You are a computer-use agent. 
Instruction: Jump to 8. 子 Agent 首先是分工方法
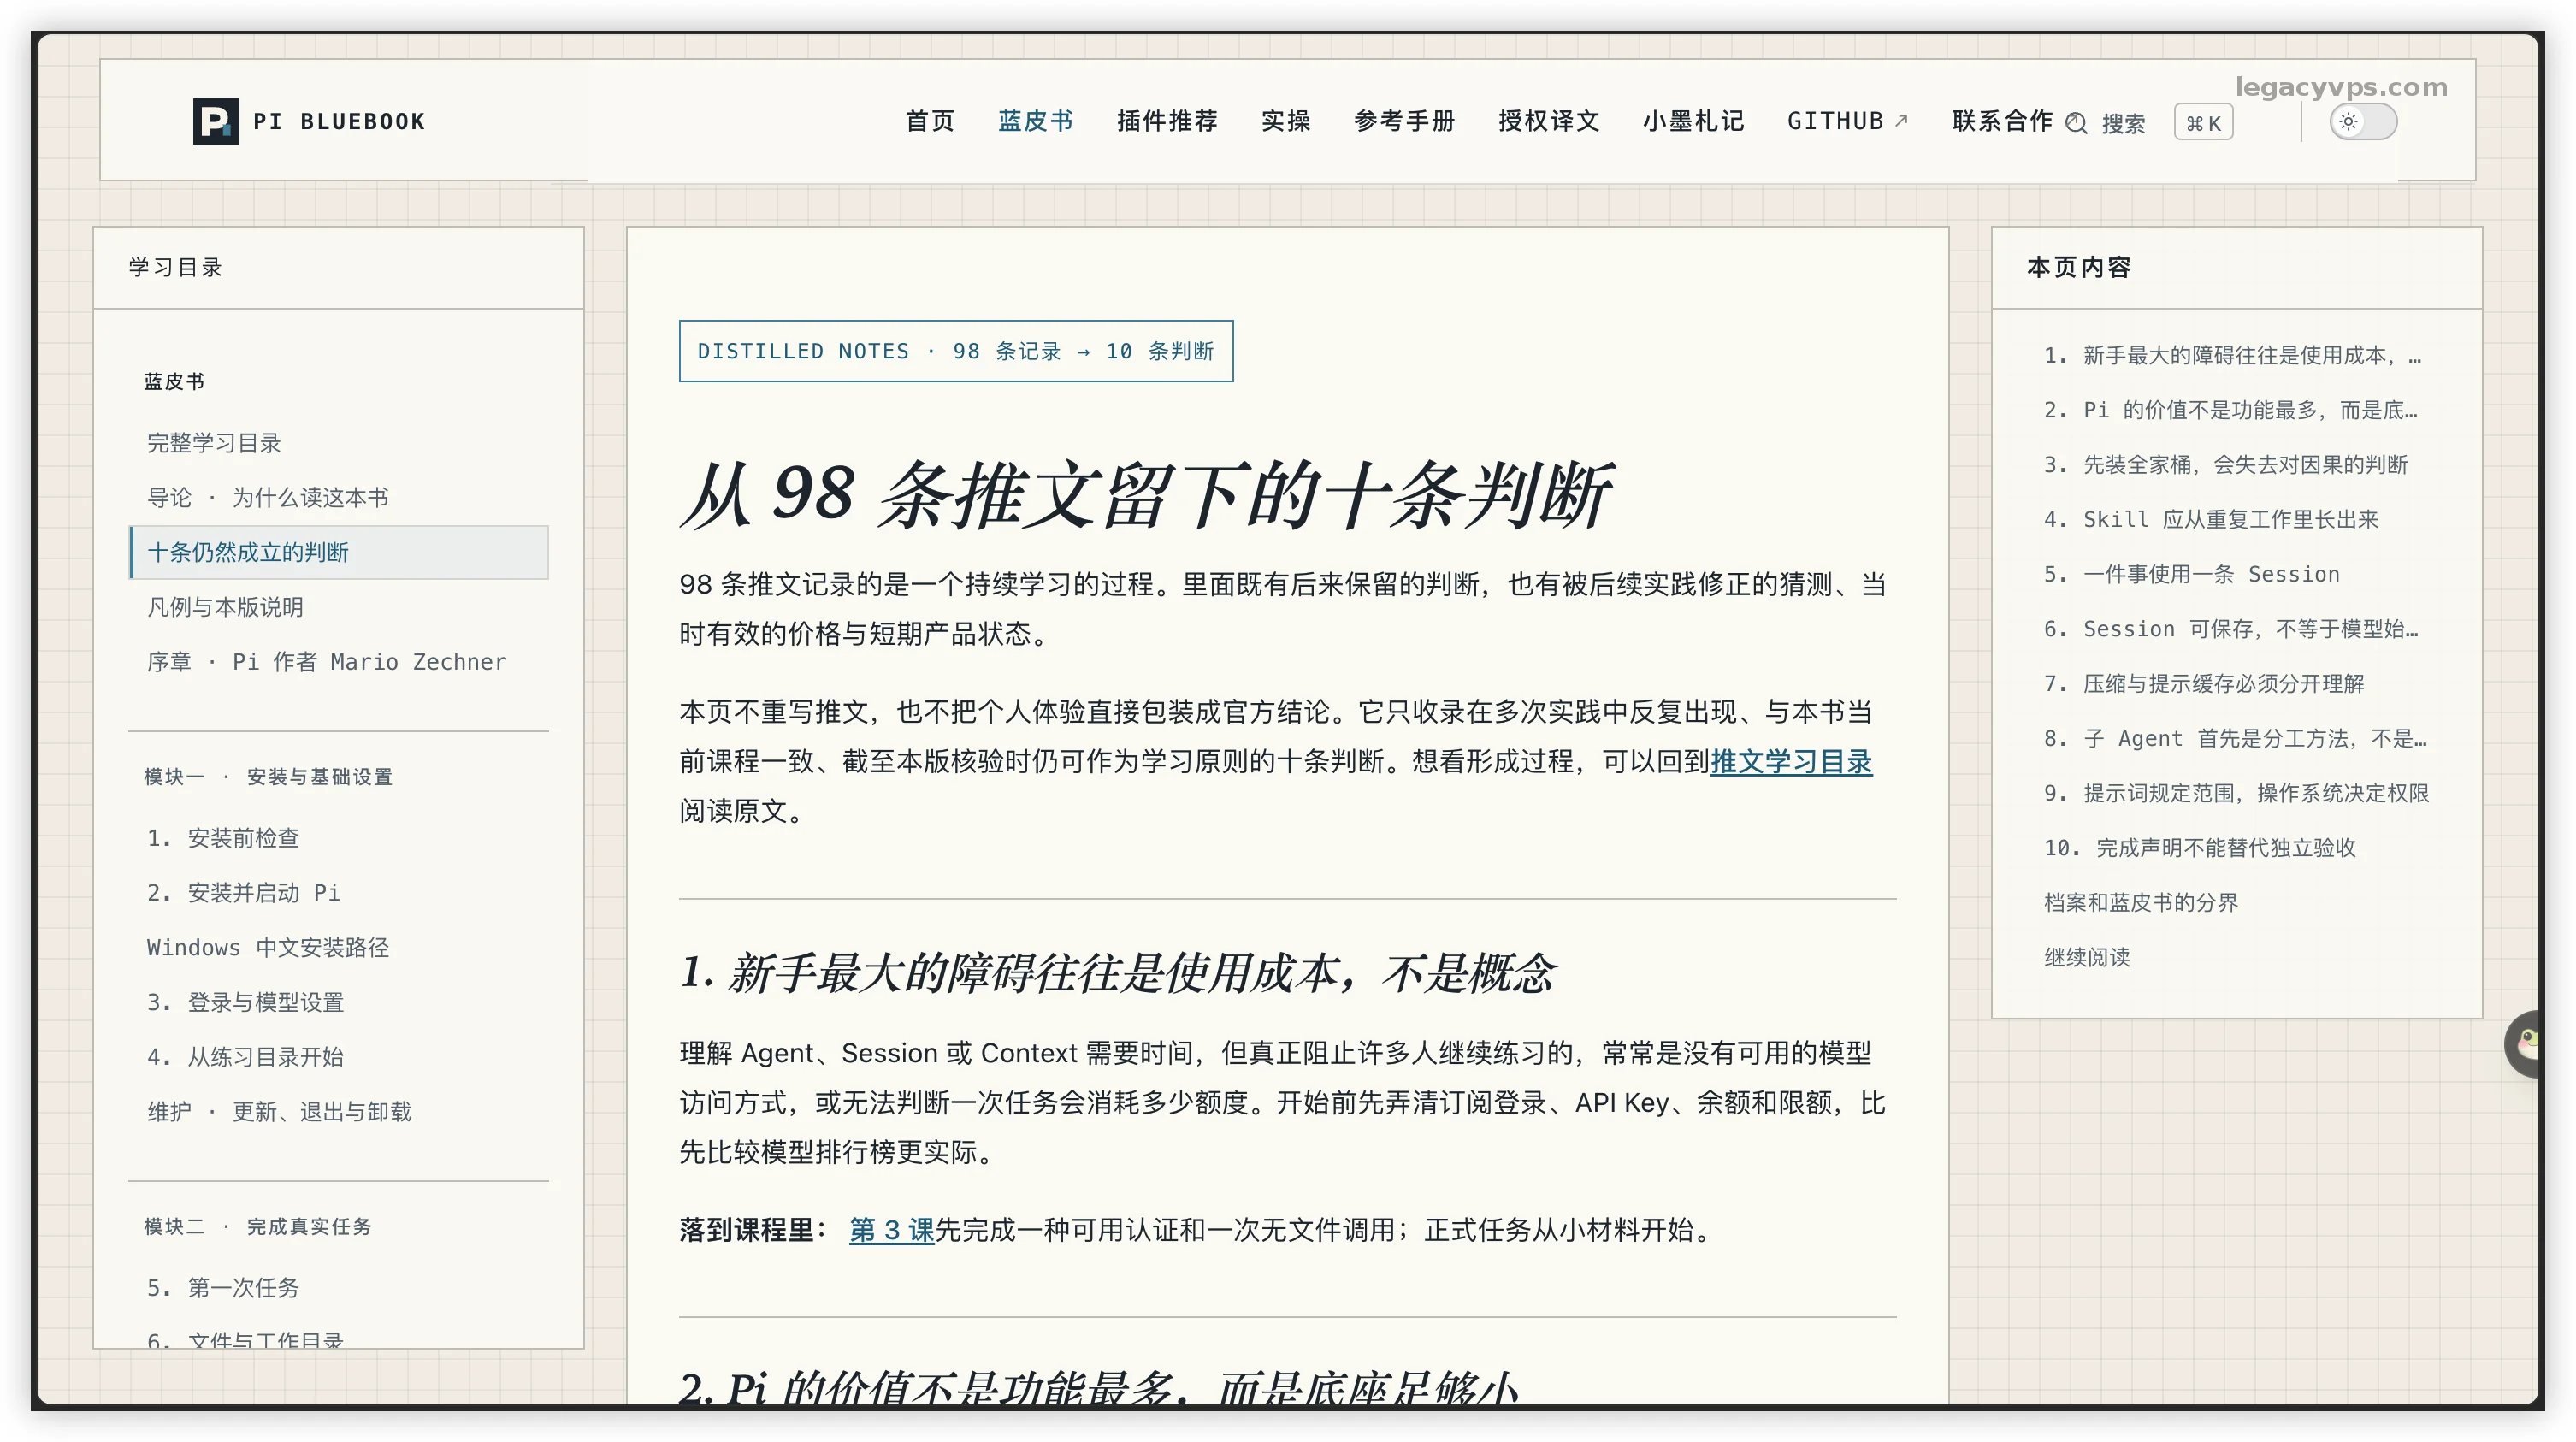(x=2235, y=739)
